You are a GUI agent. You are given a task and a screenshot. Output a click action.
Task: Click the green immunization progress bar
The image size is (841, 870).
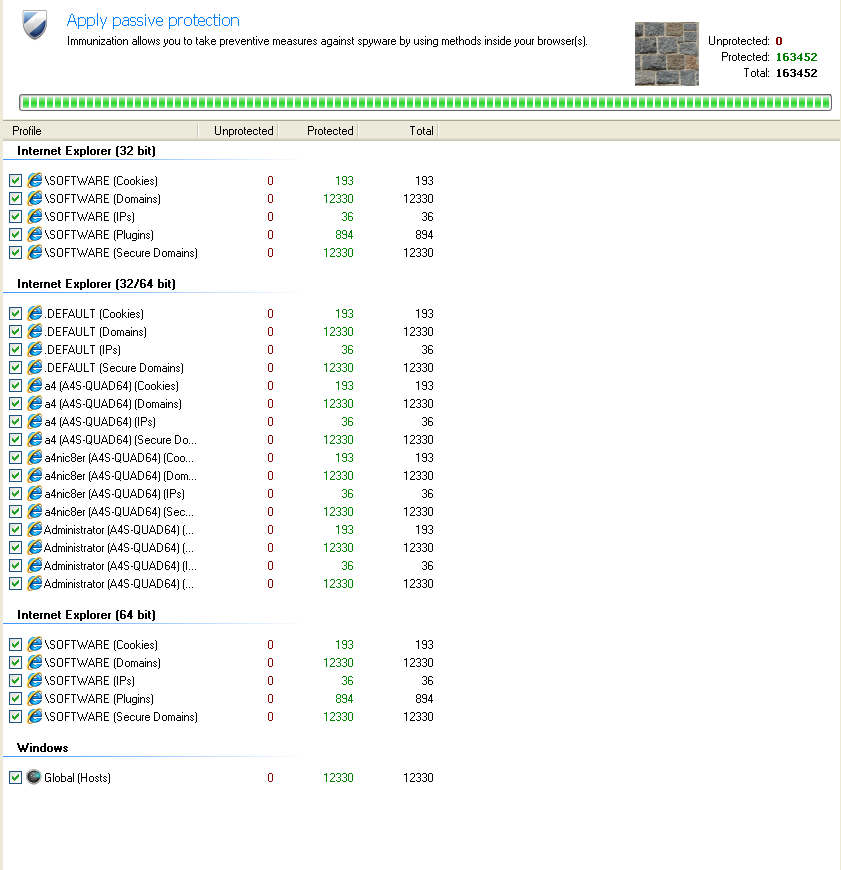(425, 103)
